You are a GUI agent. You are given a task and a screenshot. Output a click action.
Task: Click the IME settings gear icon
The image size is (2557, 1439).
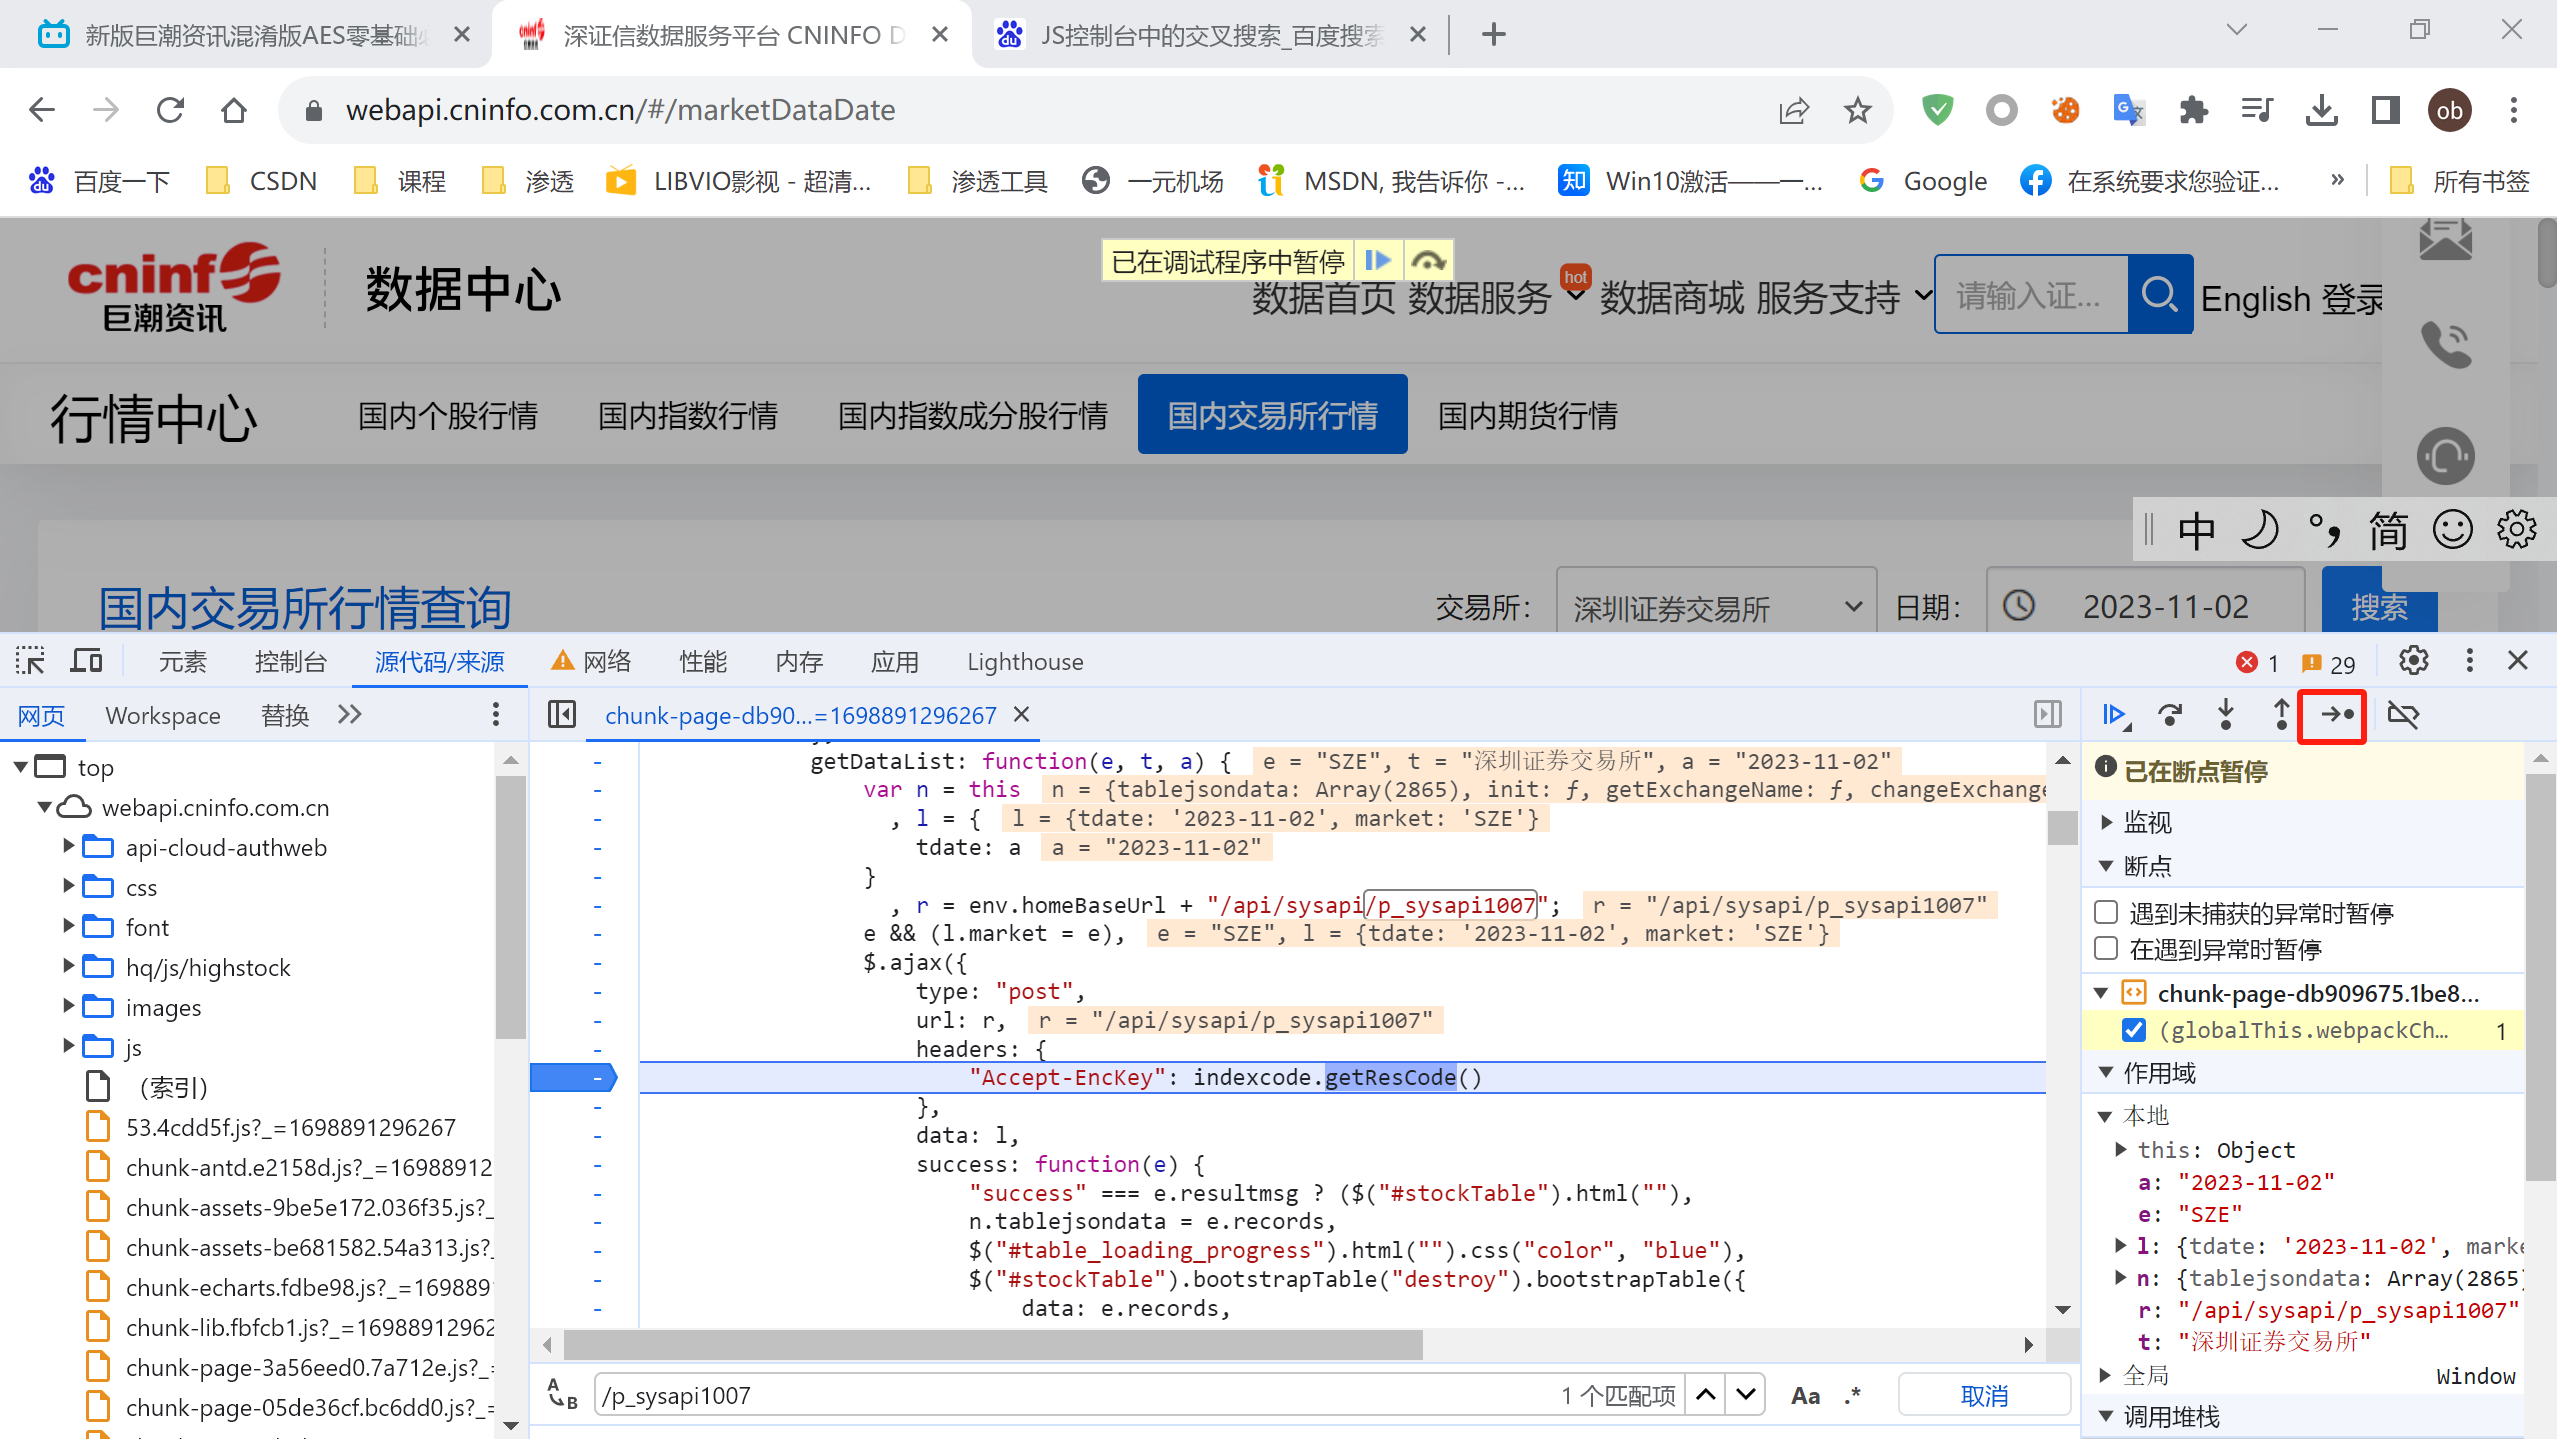2517,530
